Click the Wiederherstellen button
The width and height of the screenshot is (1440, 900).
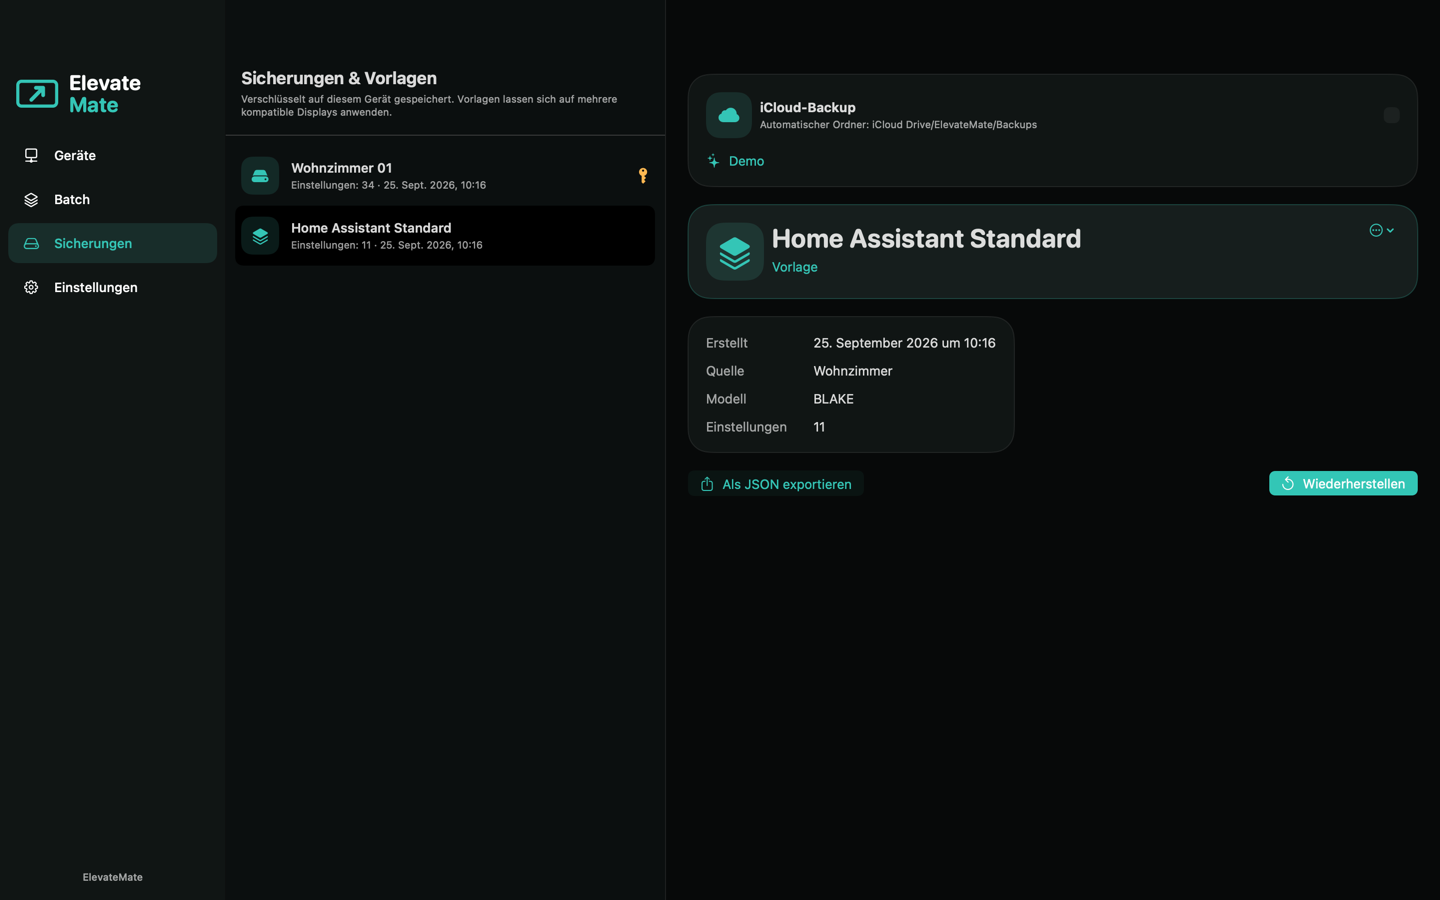click(x=1343, y=484)
